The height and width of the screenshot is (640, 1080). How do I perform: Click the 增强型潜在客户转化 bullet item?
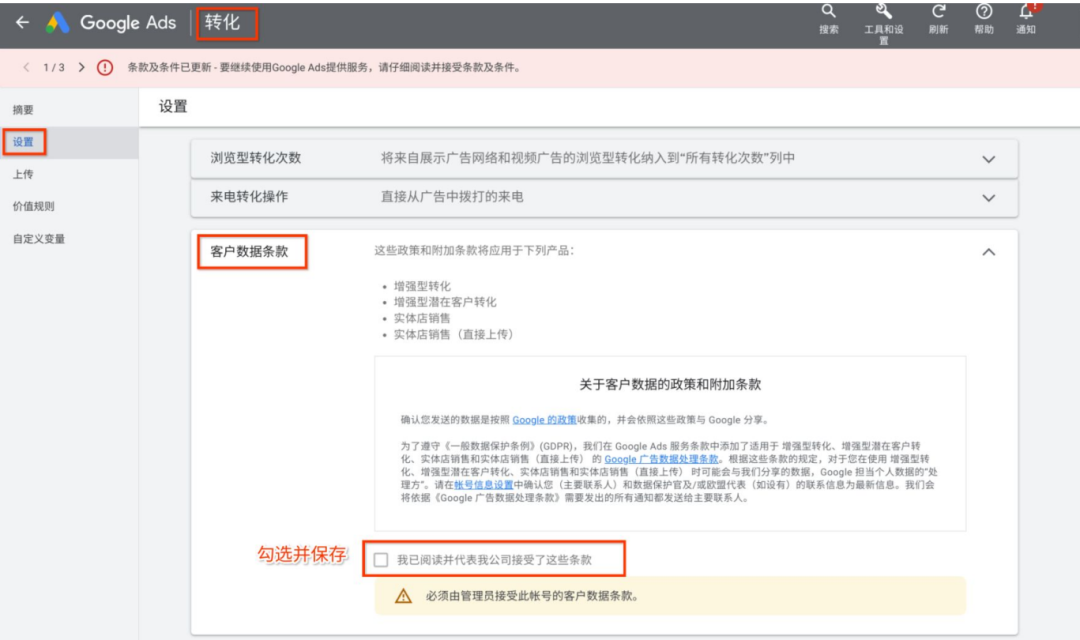[x=445, y=302]
